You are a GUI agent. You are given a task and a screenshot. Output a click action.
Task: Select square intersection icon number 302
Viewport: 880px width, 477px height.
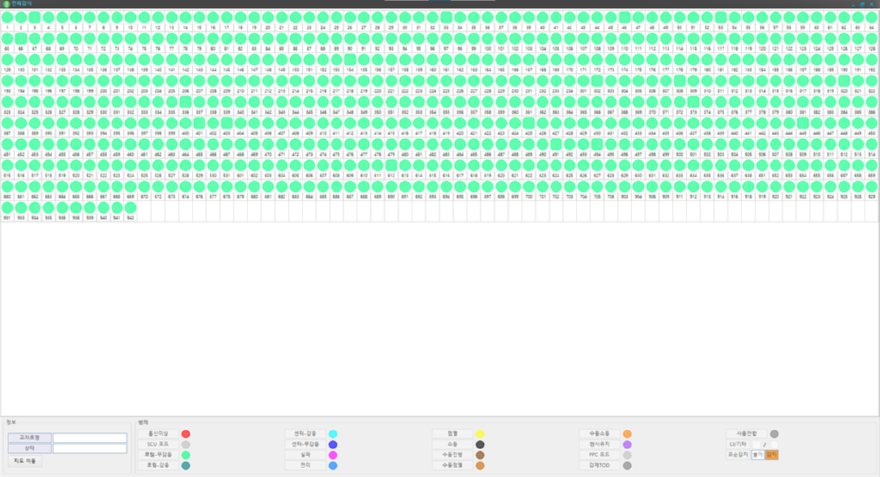[x=597, y=81]
